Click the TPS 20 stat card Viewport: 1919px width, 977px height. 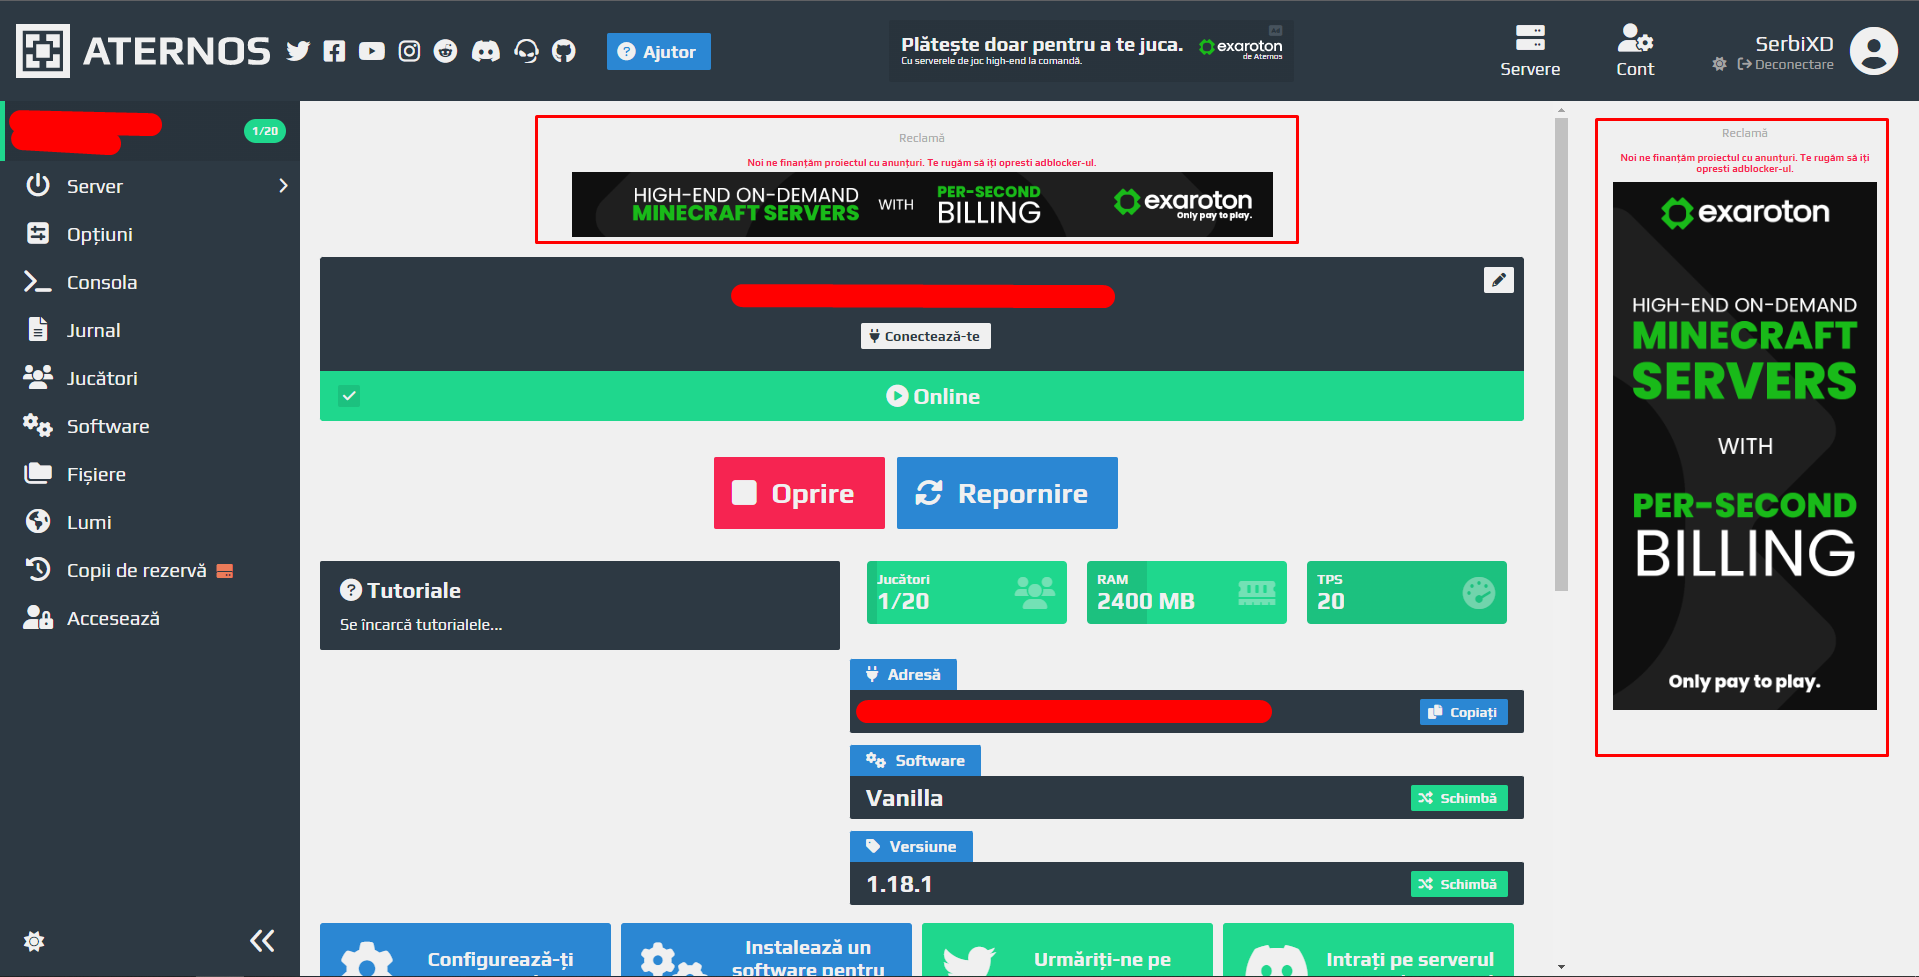[1407, 592]
